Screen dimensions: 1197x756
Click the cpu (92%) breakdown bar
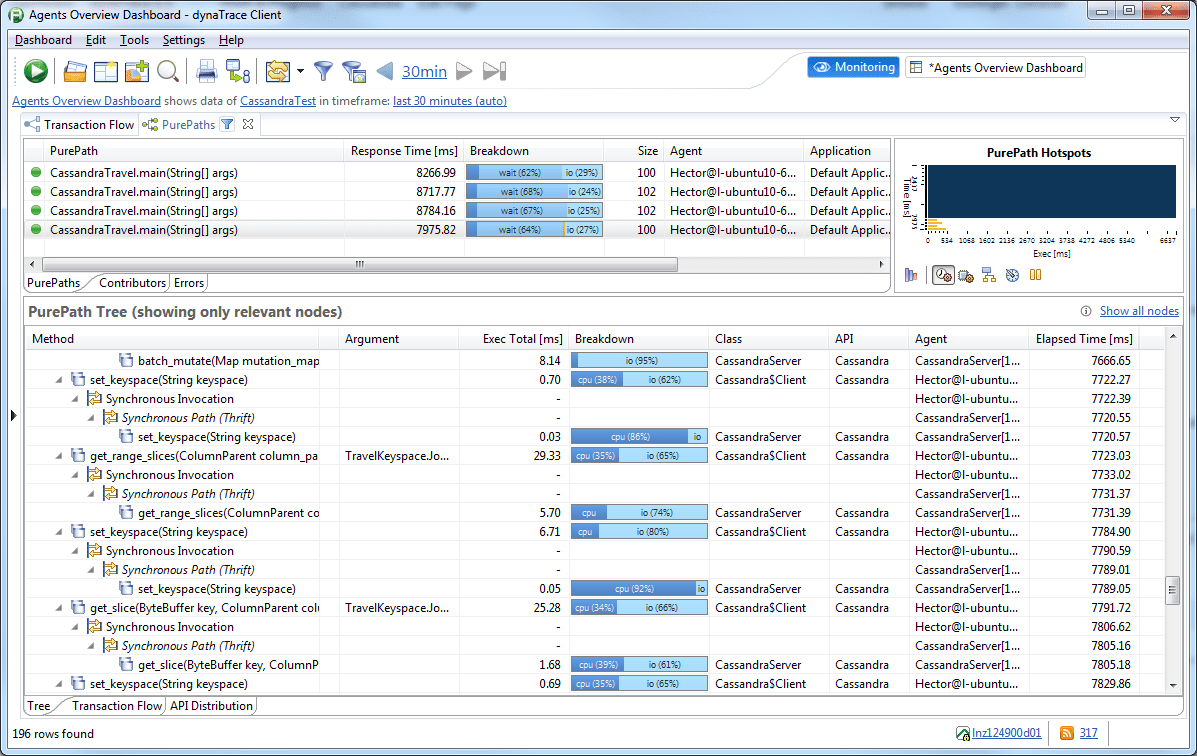(639, 589)
